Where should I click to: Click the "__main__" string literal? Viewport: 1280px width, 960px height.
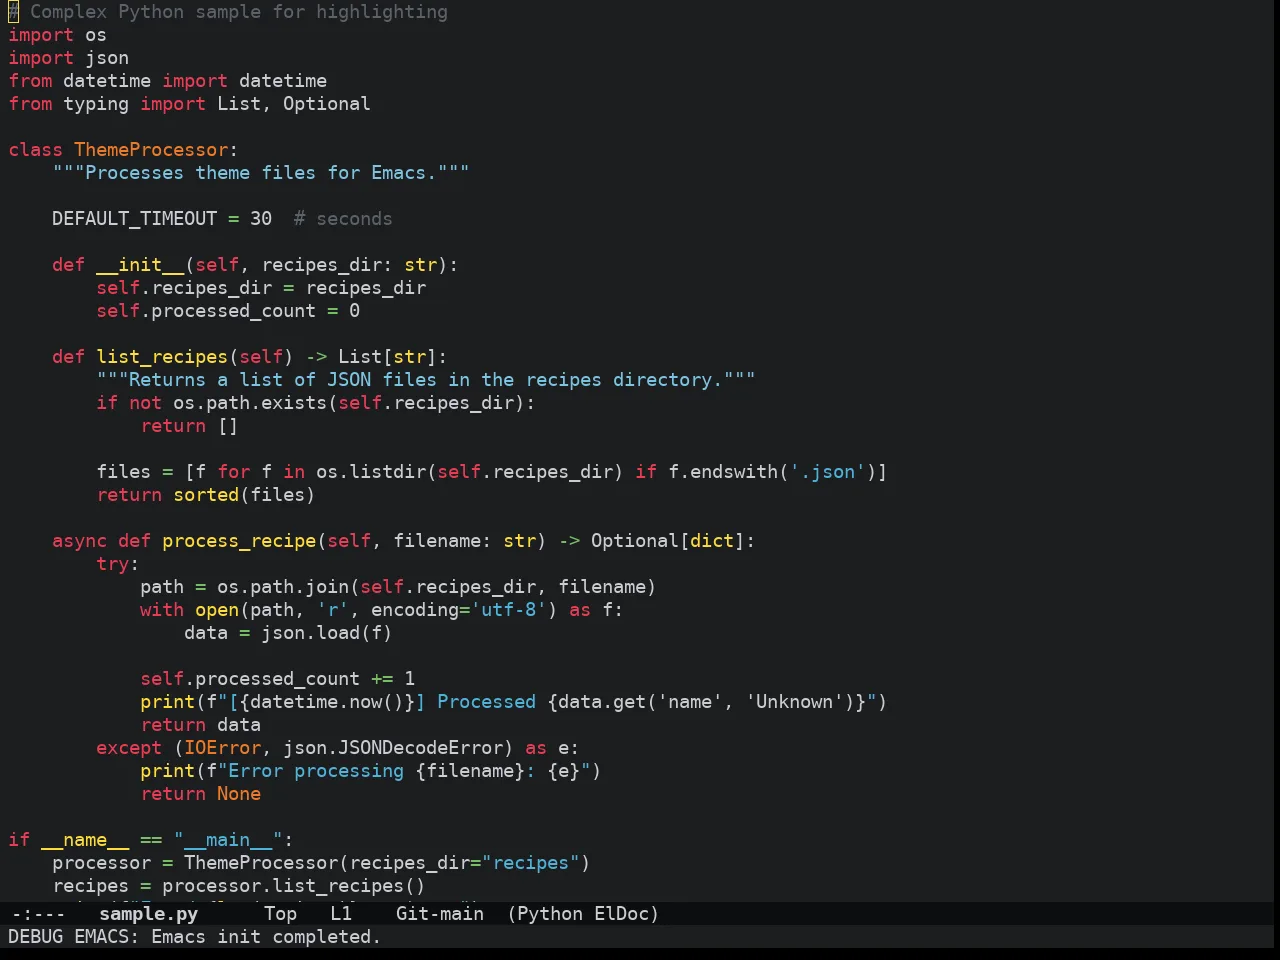(228, 840)
